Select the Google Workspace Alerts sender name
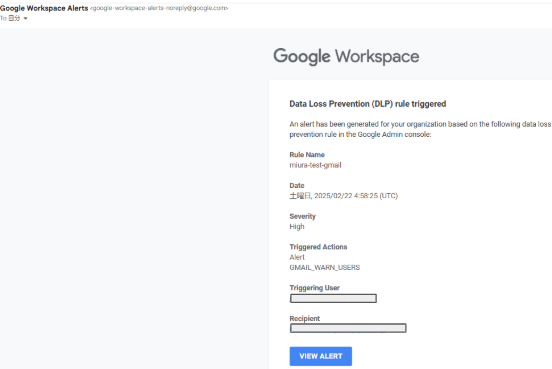The image size is (552, 369). click(x=44, y=8)
